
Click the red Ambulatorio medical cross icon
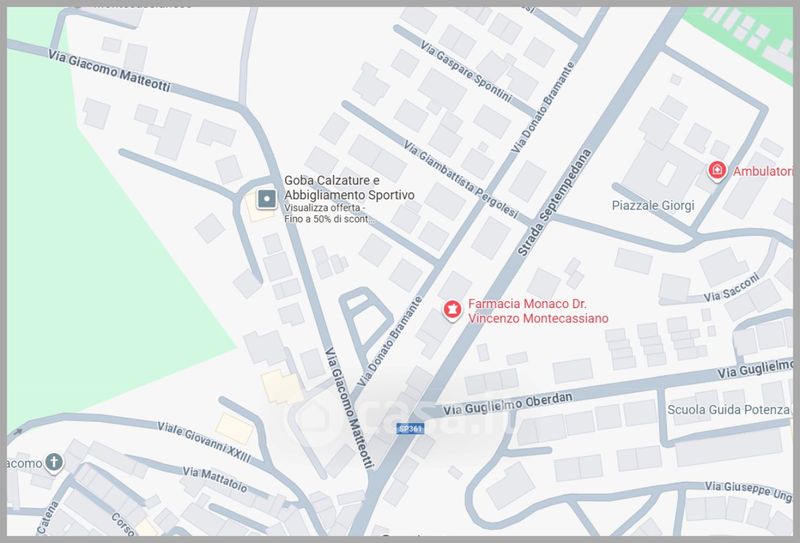(x=717, y=172)
